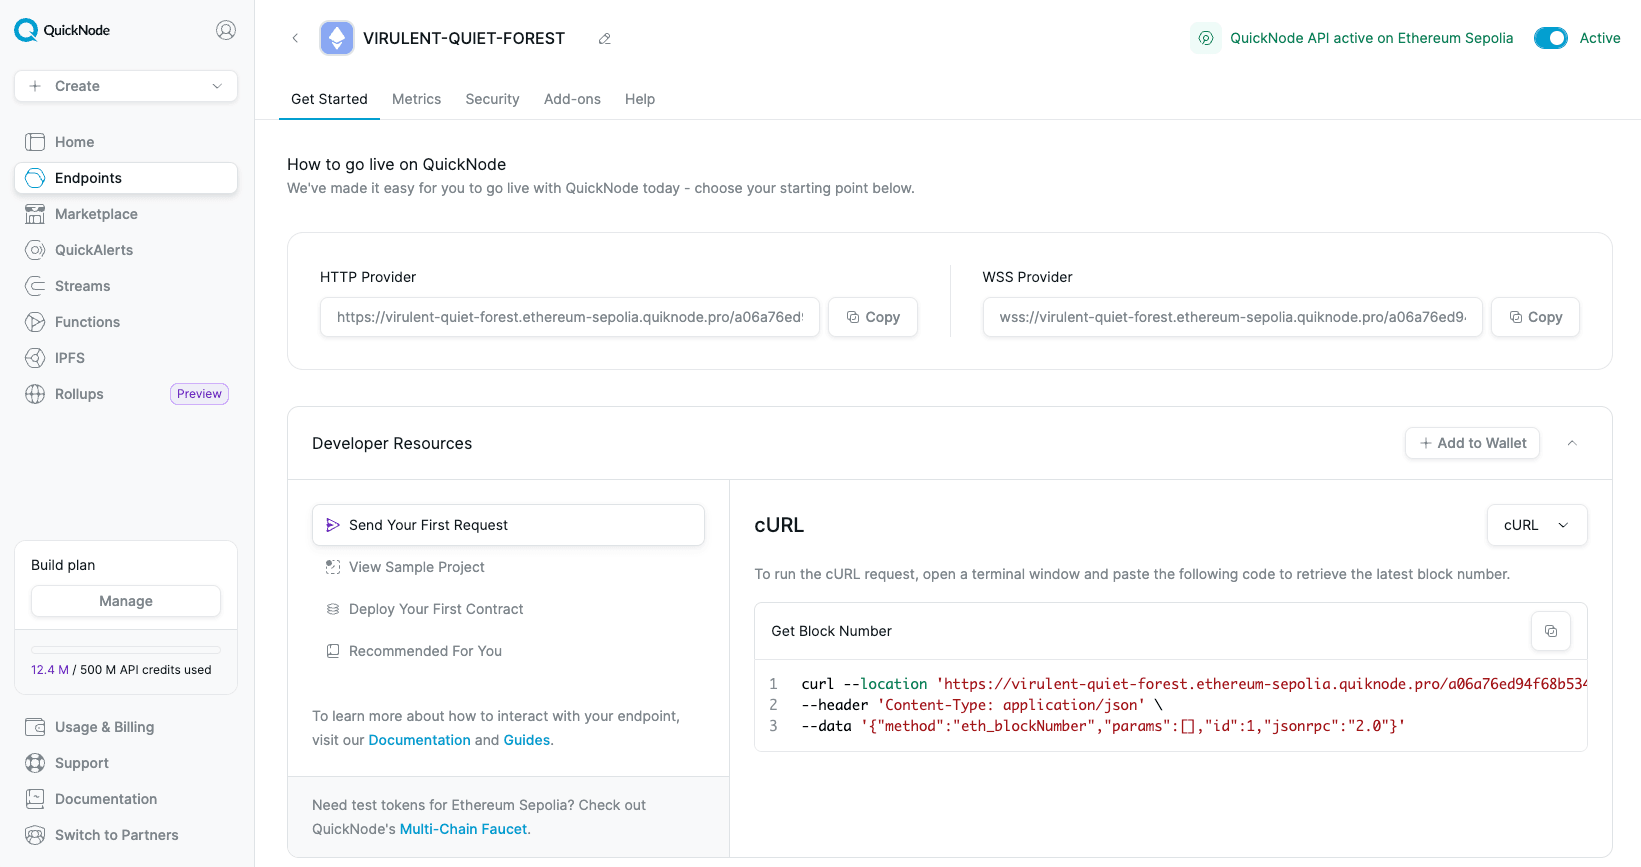Image resolution: width=1641 pixels, height=867 pixels.
Task: Click the Documentation book icon
Action: [x=35, y=799]
